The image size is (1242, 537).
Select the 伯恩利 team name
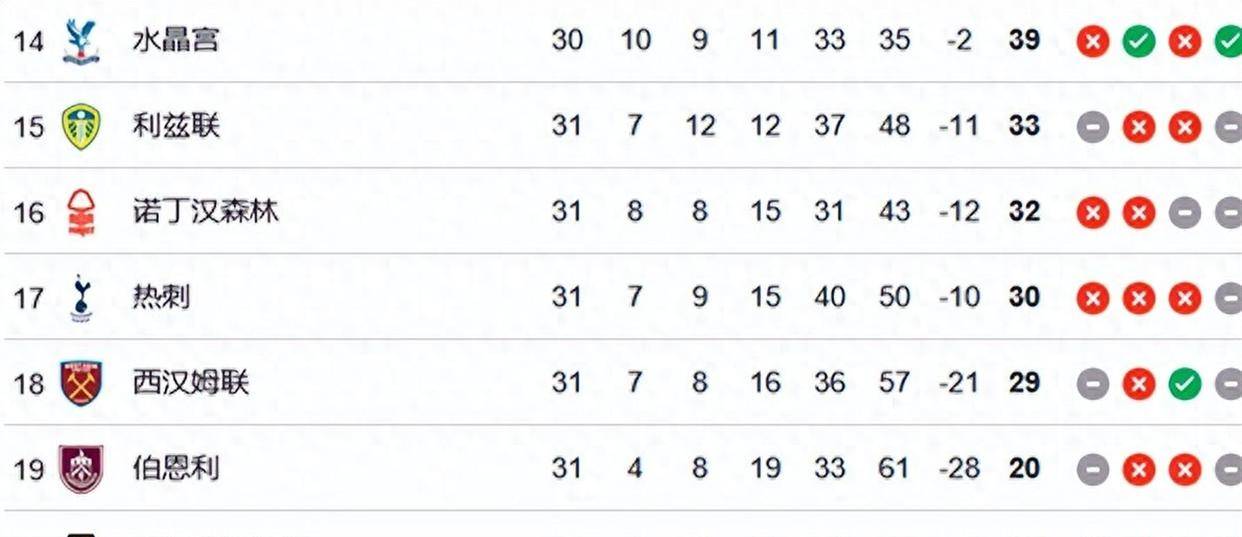(x=176, y=469)
